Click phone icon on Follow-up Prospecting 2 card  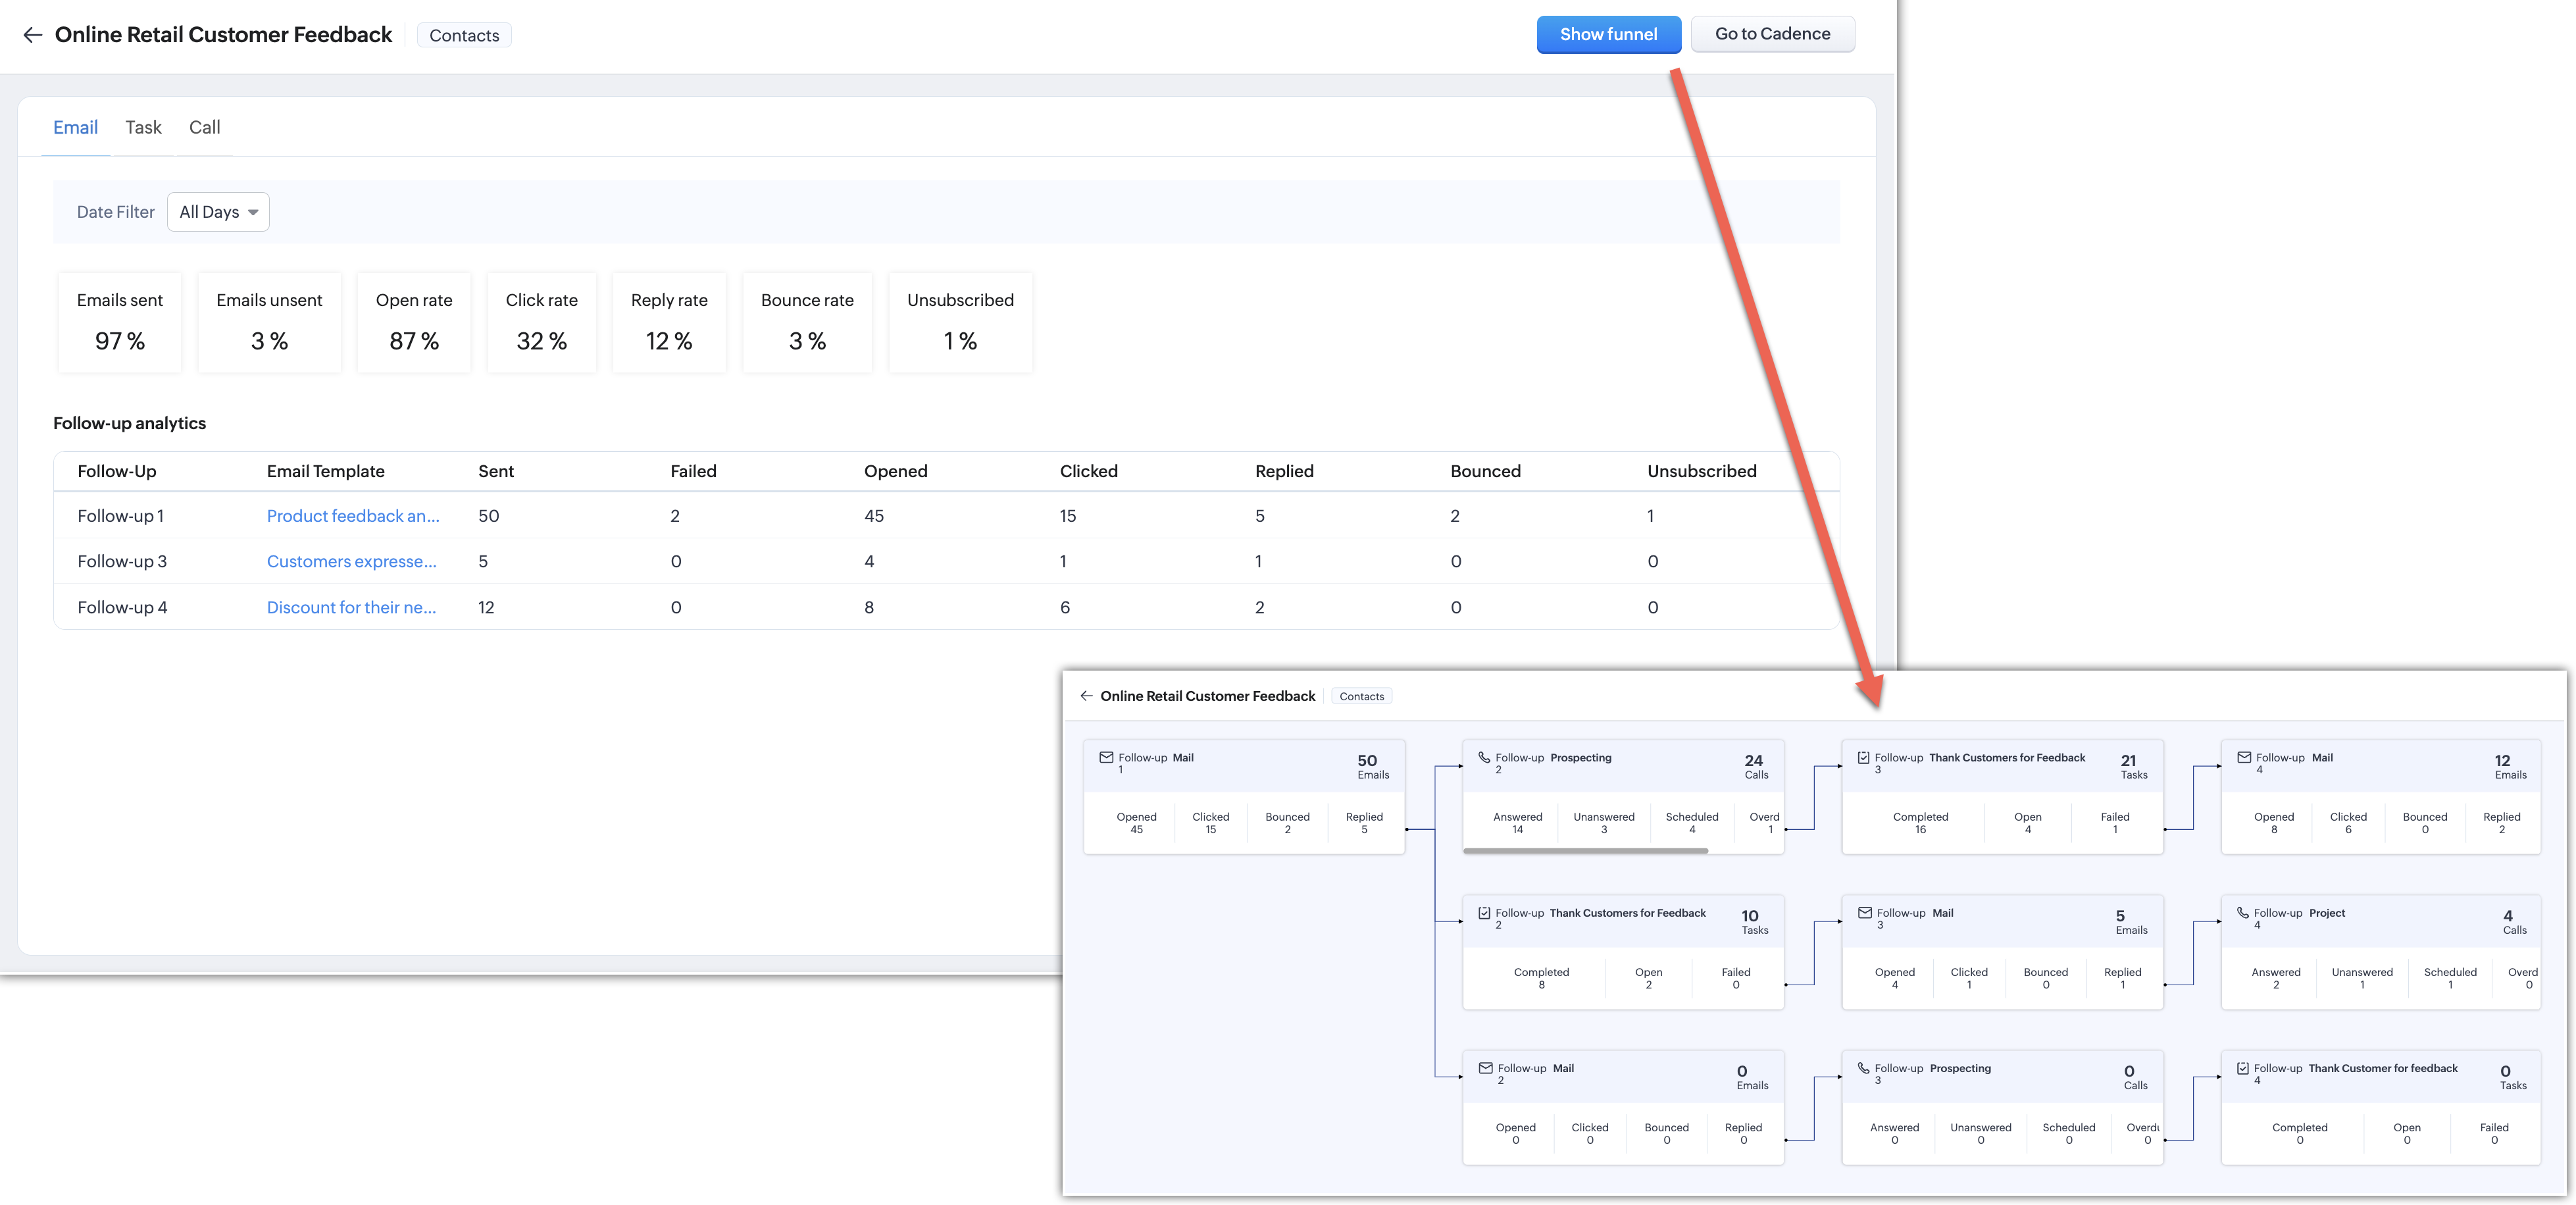[1484, 758]
